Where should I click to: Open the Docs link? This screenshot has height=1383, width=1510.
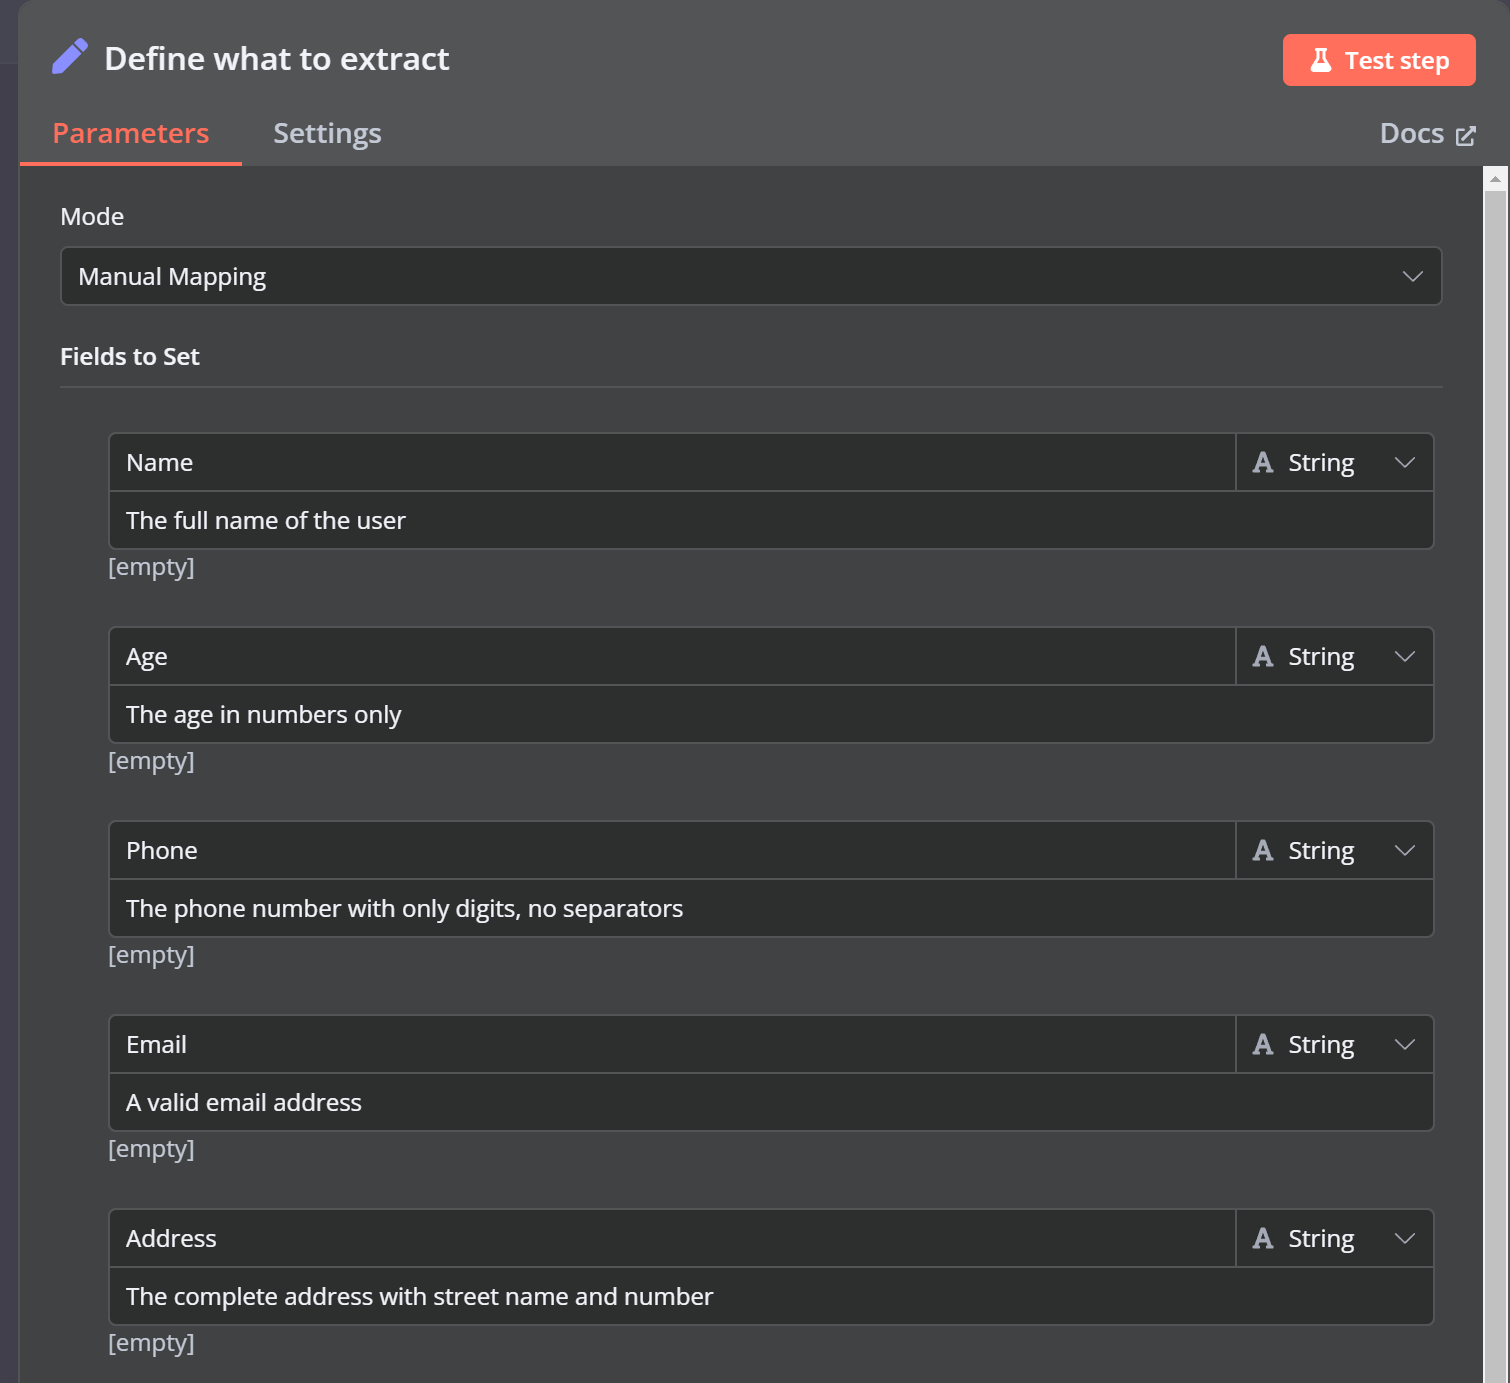(1427, 133)
